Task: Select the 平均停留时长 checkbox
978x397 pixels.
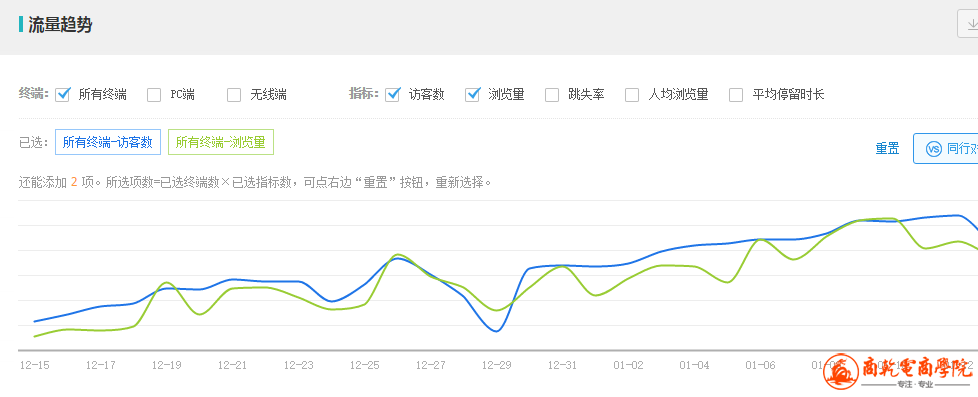Action: [736, 95]
